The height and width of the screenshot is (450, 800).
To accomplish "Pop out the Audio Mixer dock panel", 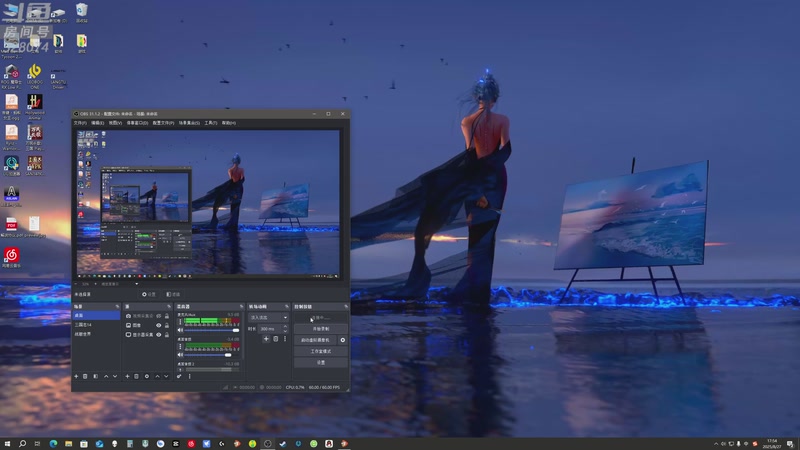I will [x=242, y=307].
